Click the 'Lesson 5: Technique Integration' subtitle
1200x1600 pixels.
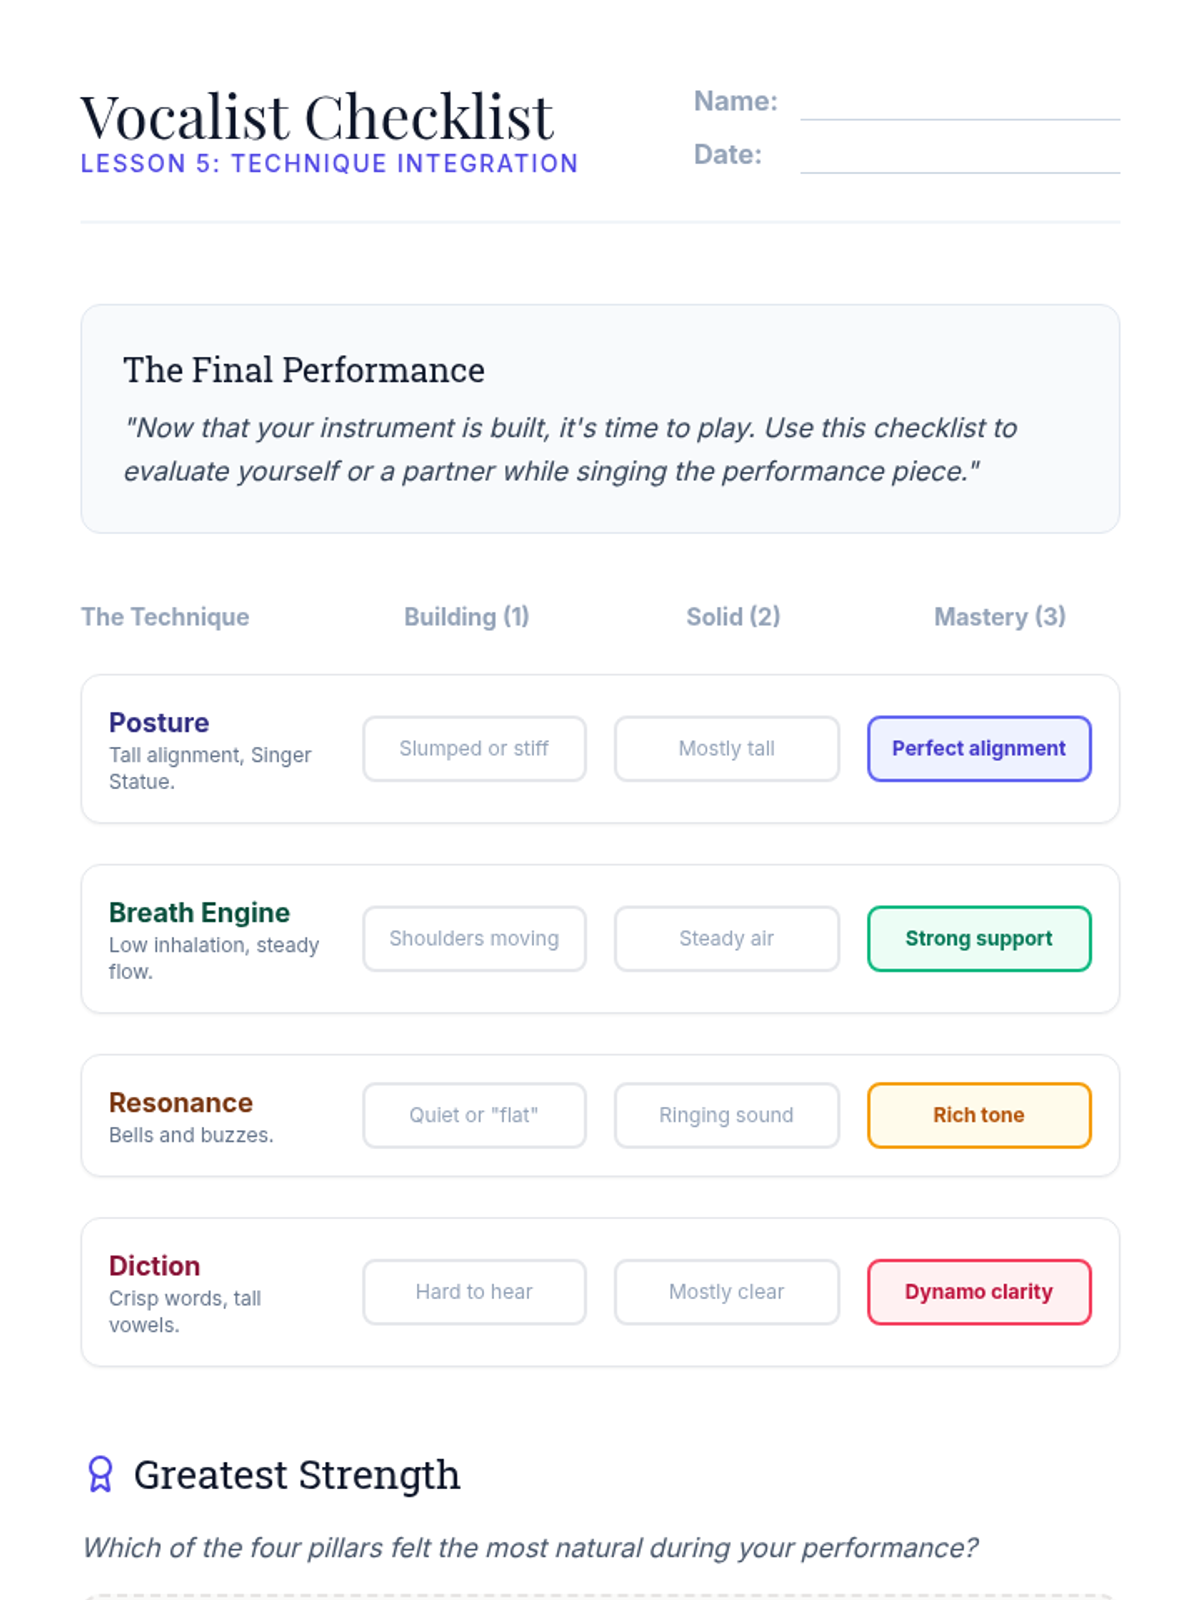(x=329, y=164)
